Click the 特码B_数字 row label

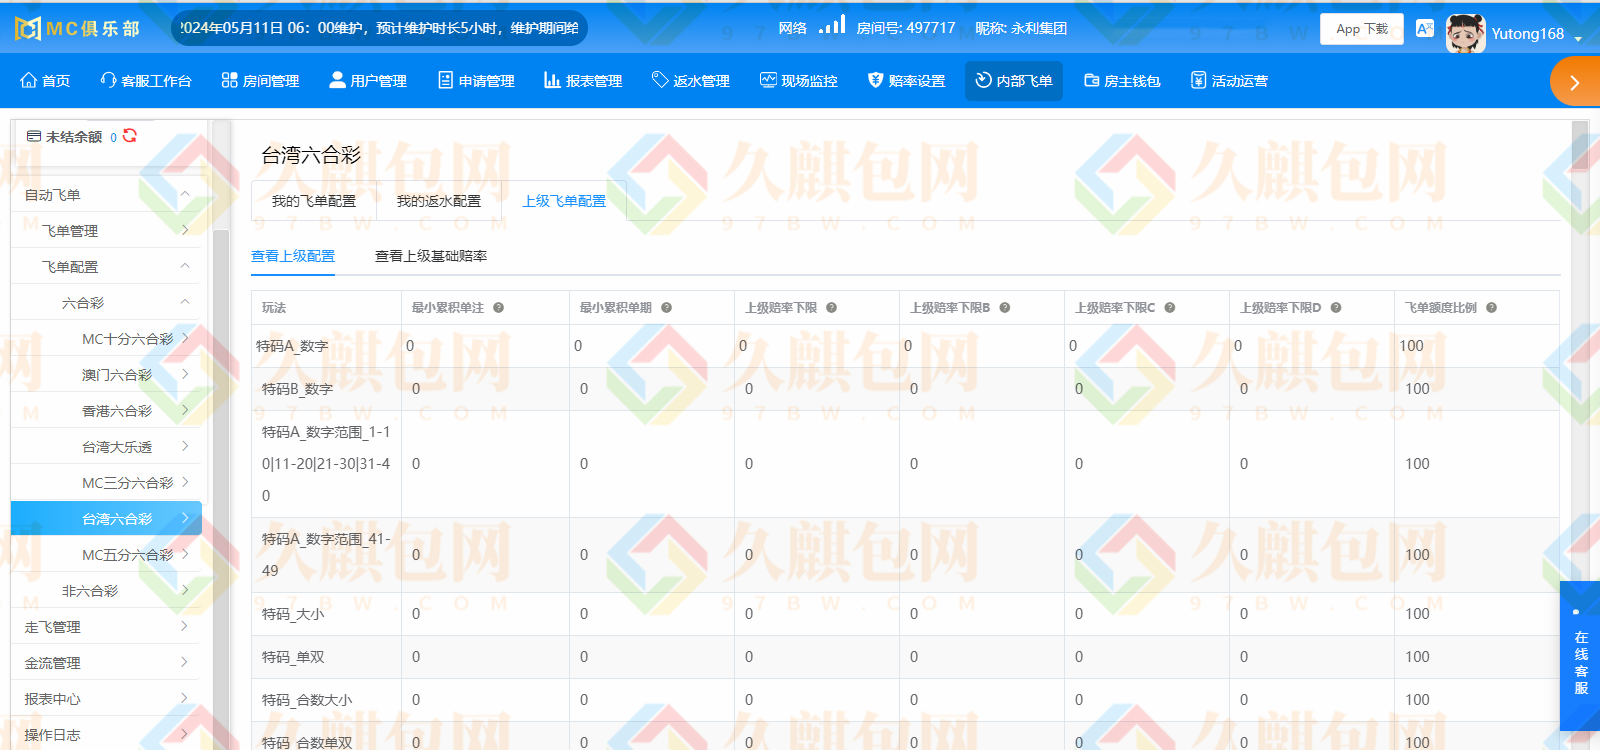(297, 389)
